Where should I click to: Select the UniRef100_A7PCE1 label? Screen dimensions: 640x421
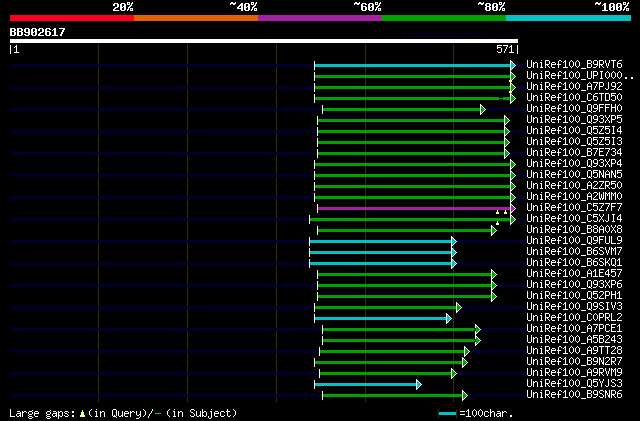(x=574, y=329)
